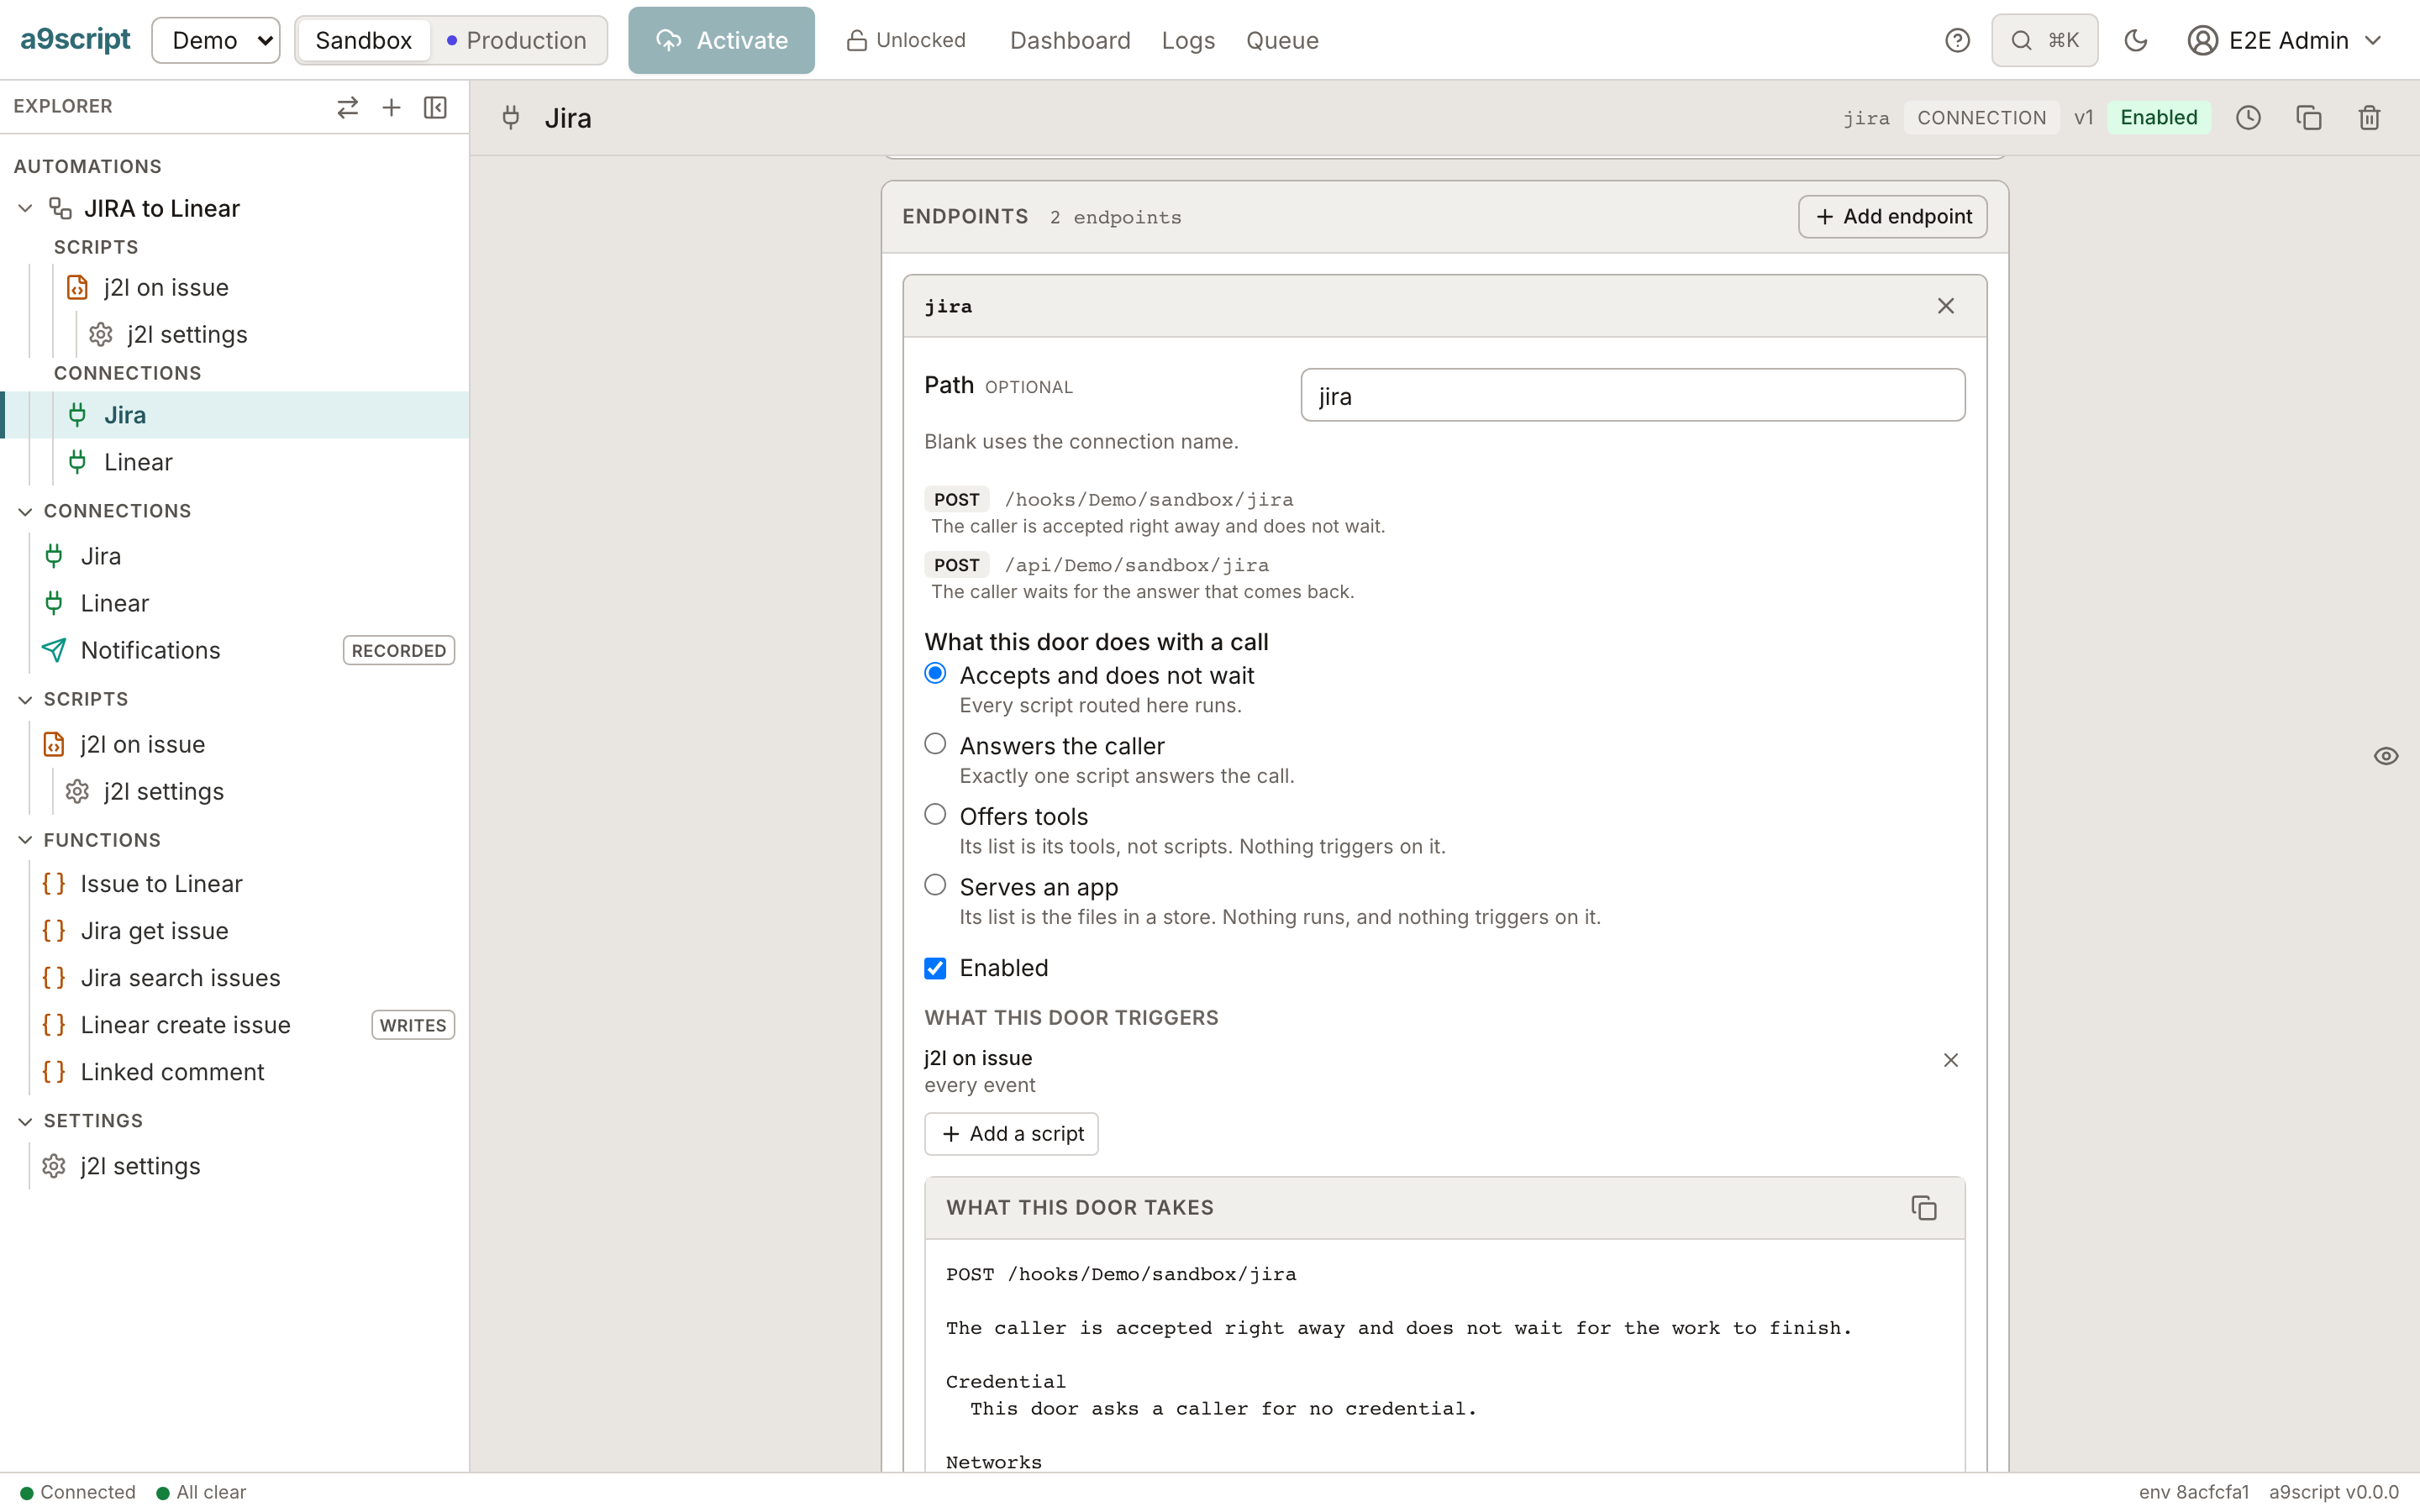Click the a9script logo
Screen dimensions: 2420x1512
(x=76, y=40)
